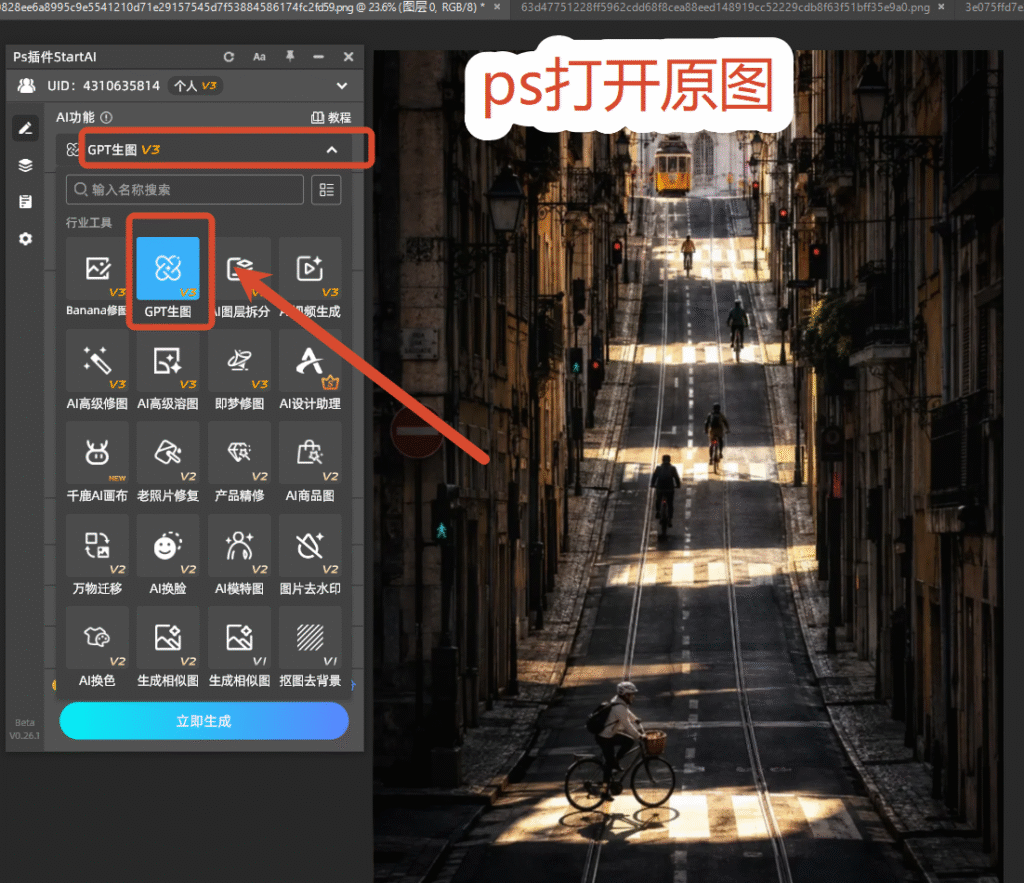
Task: Close the first document tab
Action: (497, 7)
